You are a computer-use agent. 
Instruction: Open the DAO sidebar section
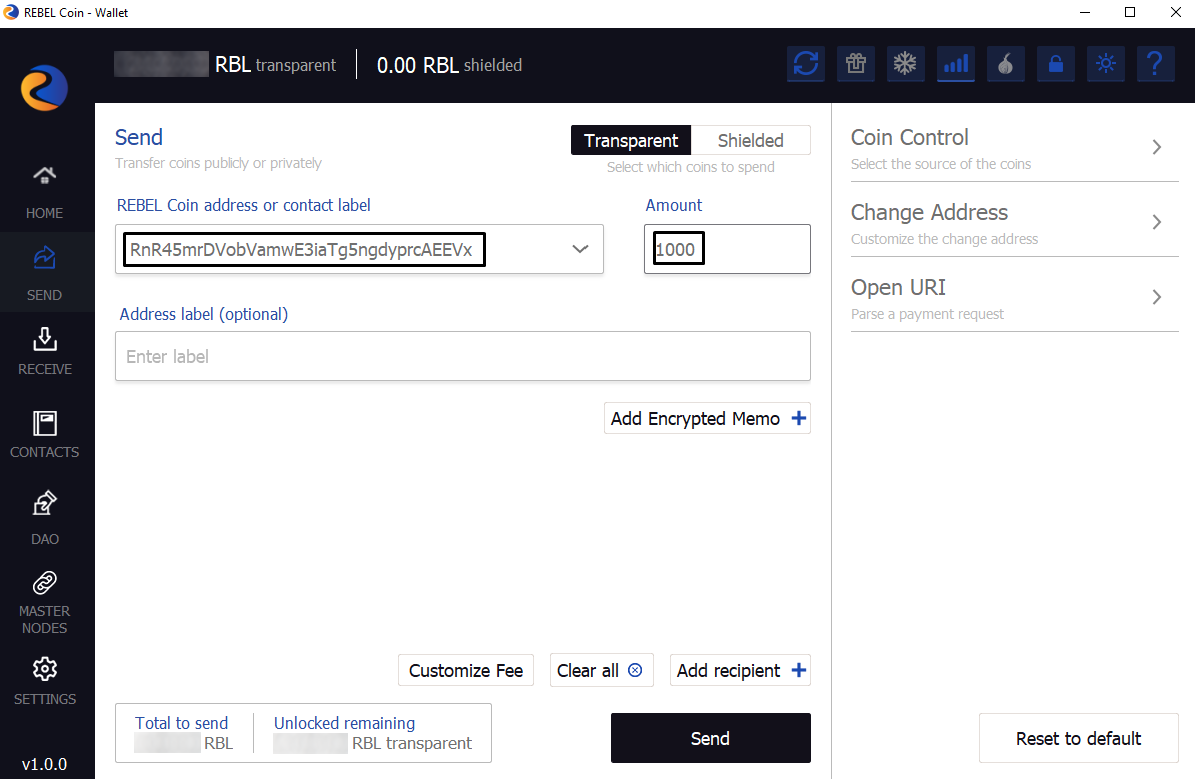pyautogui.click(x=44, y=518)
